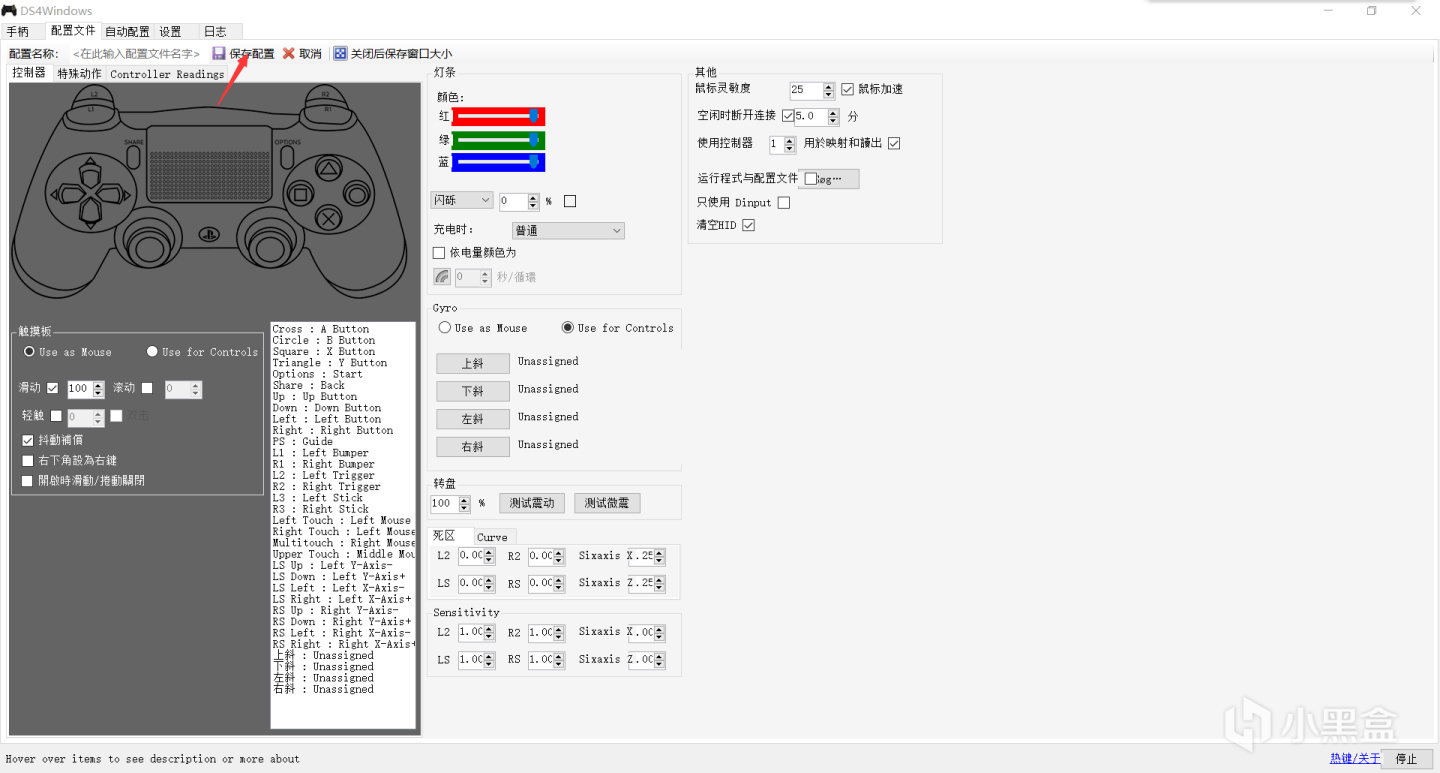
Task: Click the blue lightbar color slider
Action: (498, 162)
